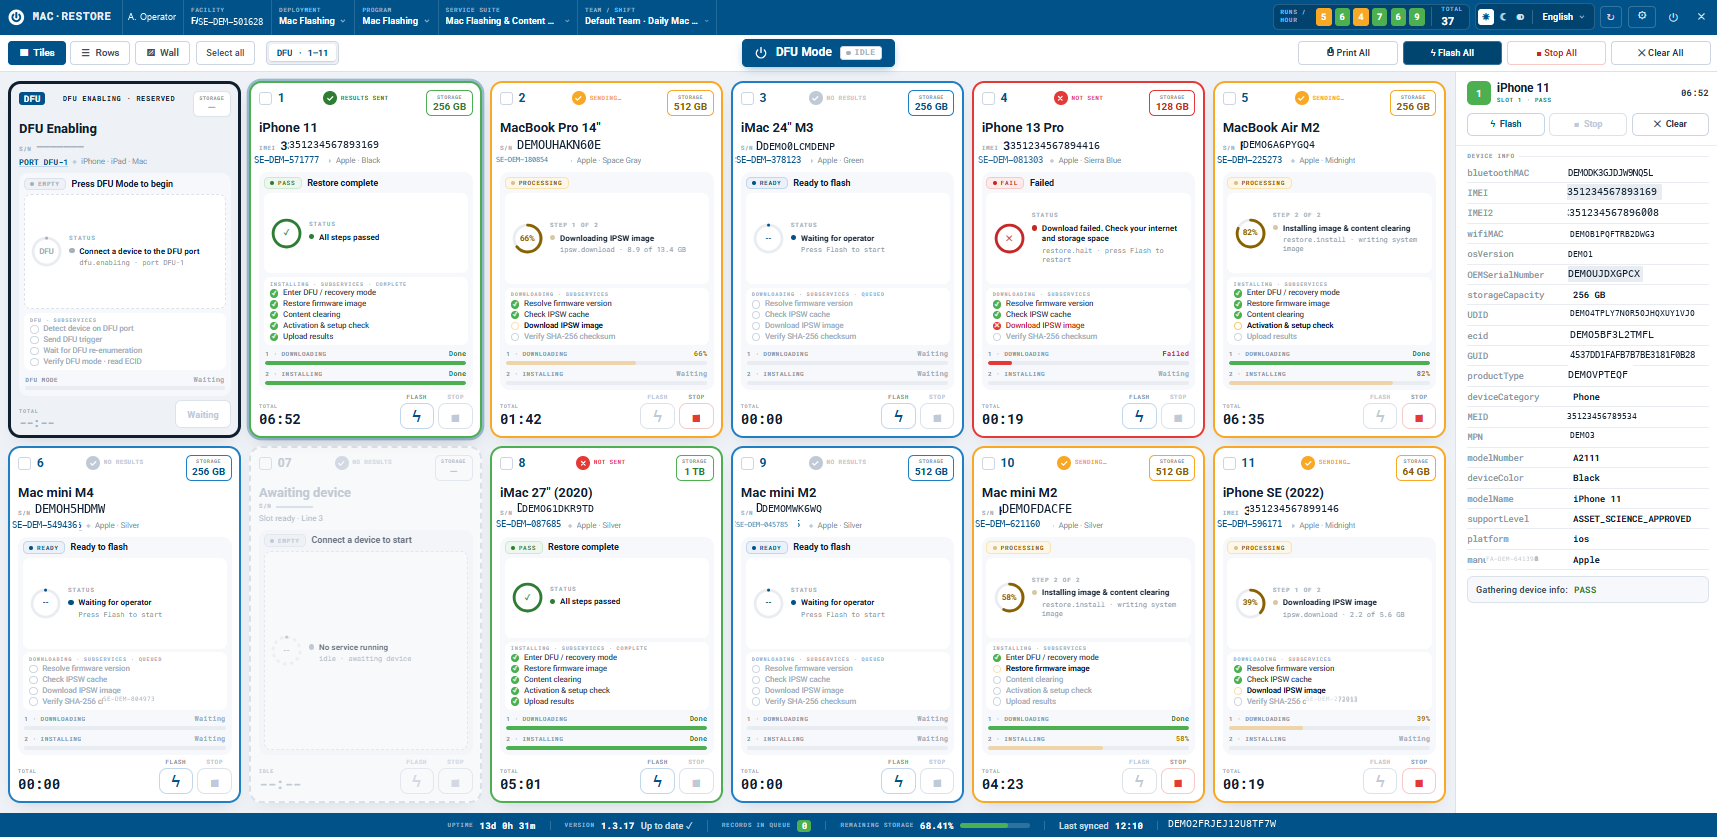Stop the iPhone SE (2022) flashing
Image resolution: width=1717 pixels, height=837 pixels.
pyautogui.click(x=1419, y=782)
